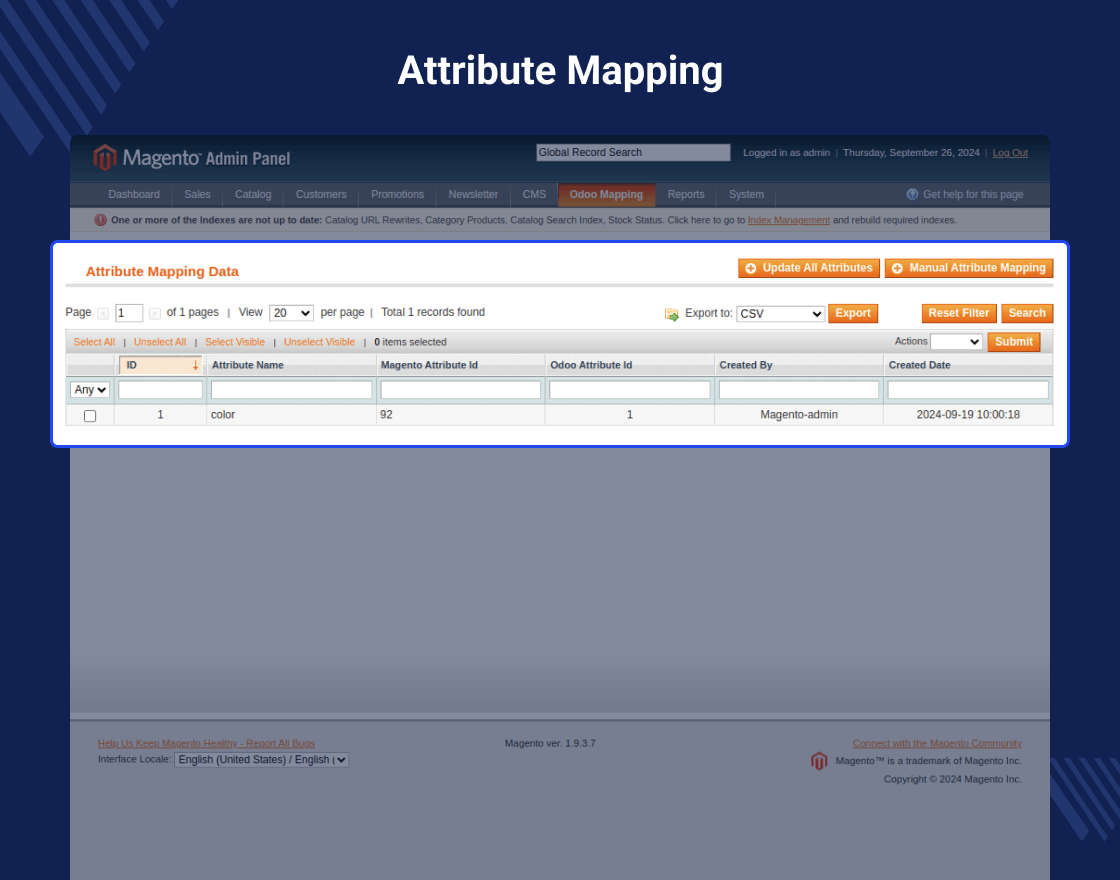
Task: Open the Customers menu
Action: [x=321, y=194]
